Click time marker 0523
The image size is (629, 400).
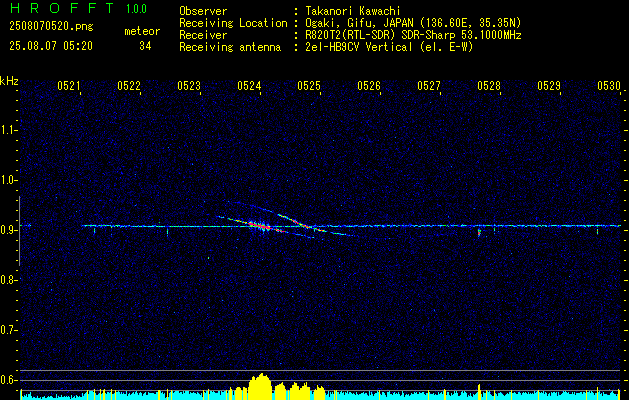pos(189,85)
